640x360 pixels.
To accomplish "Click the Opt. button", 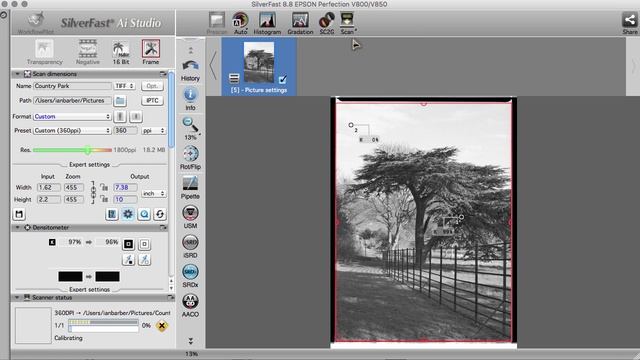I will (x=152, y=86).
